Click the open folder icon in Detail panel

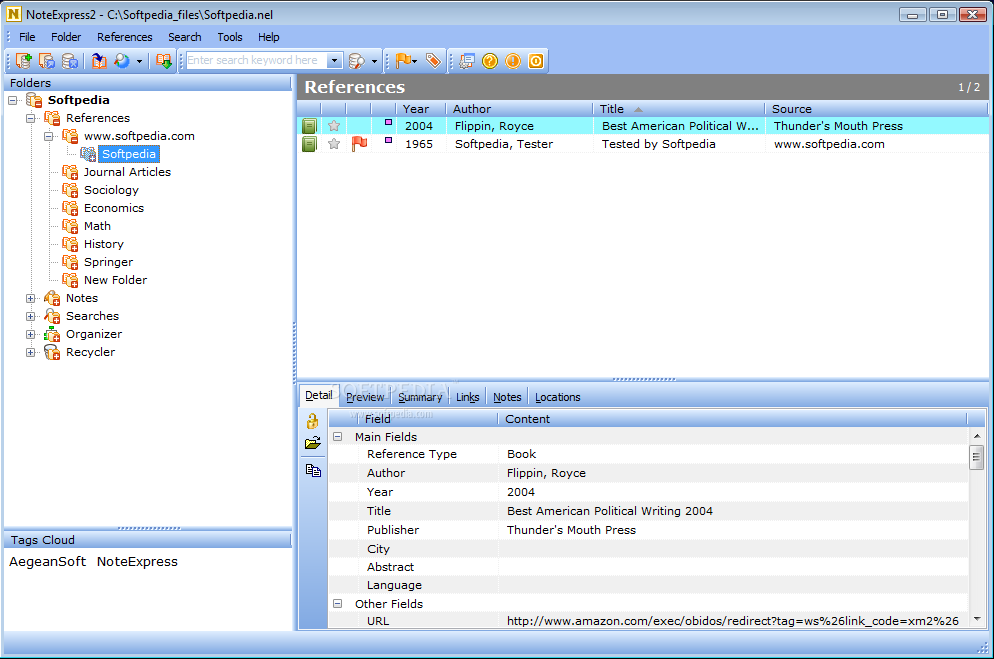point(313,443)
